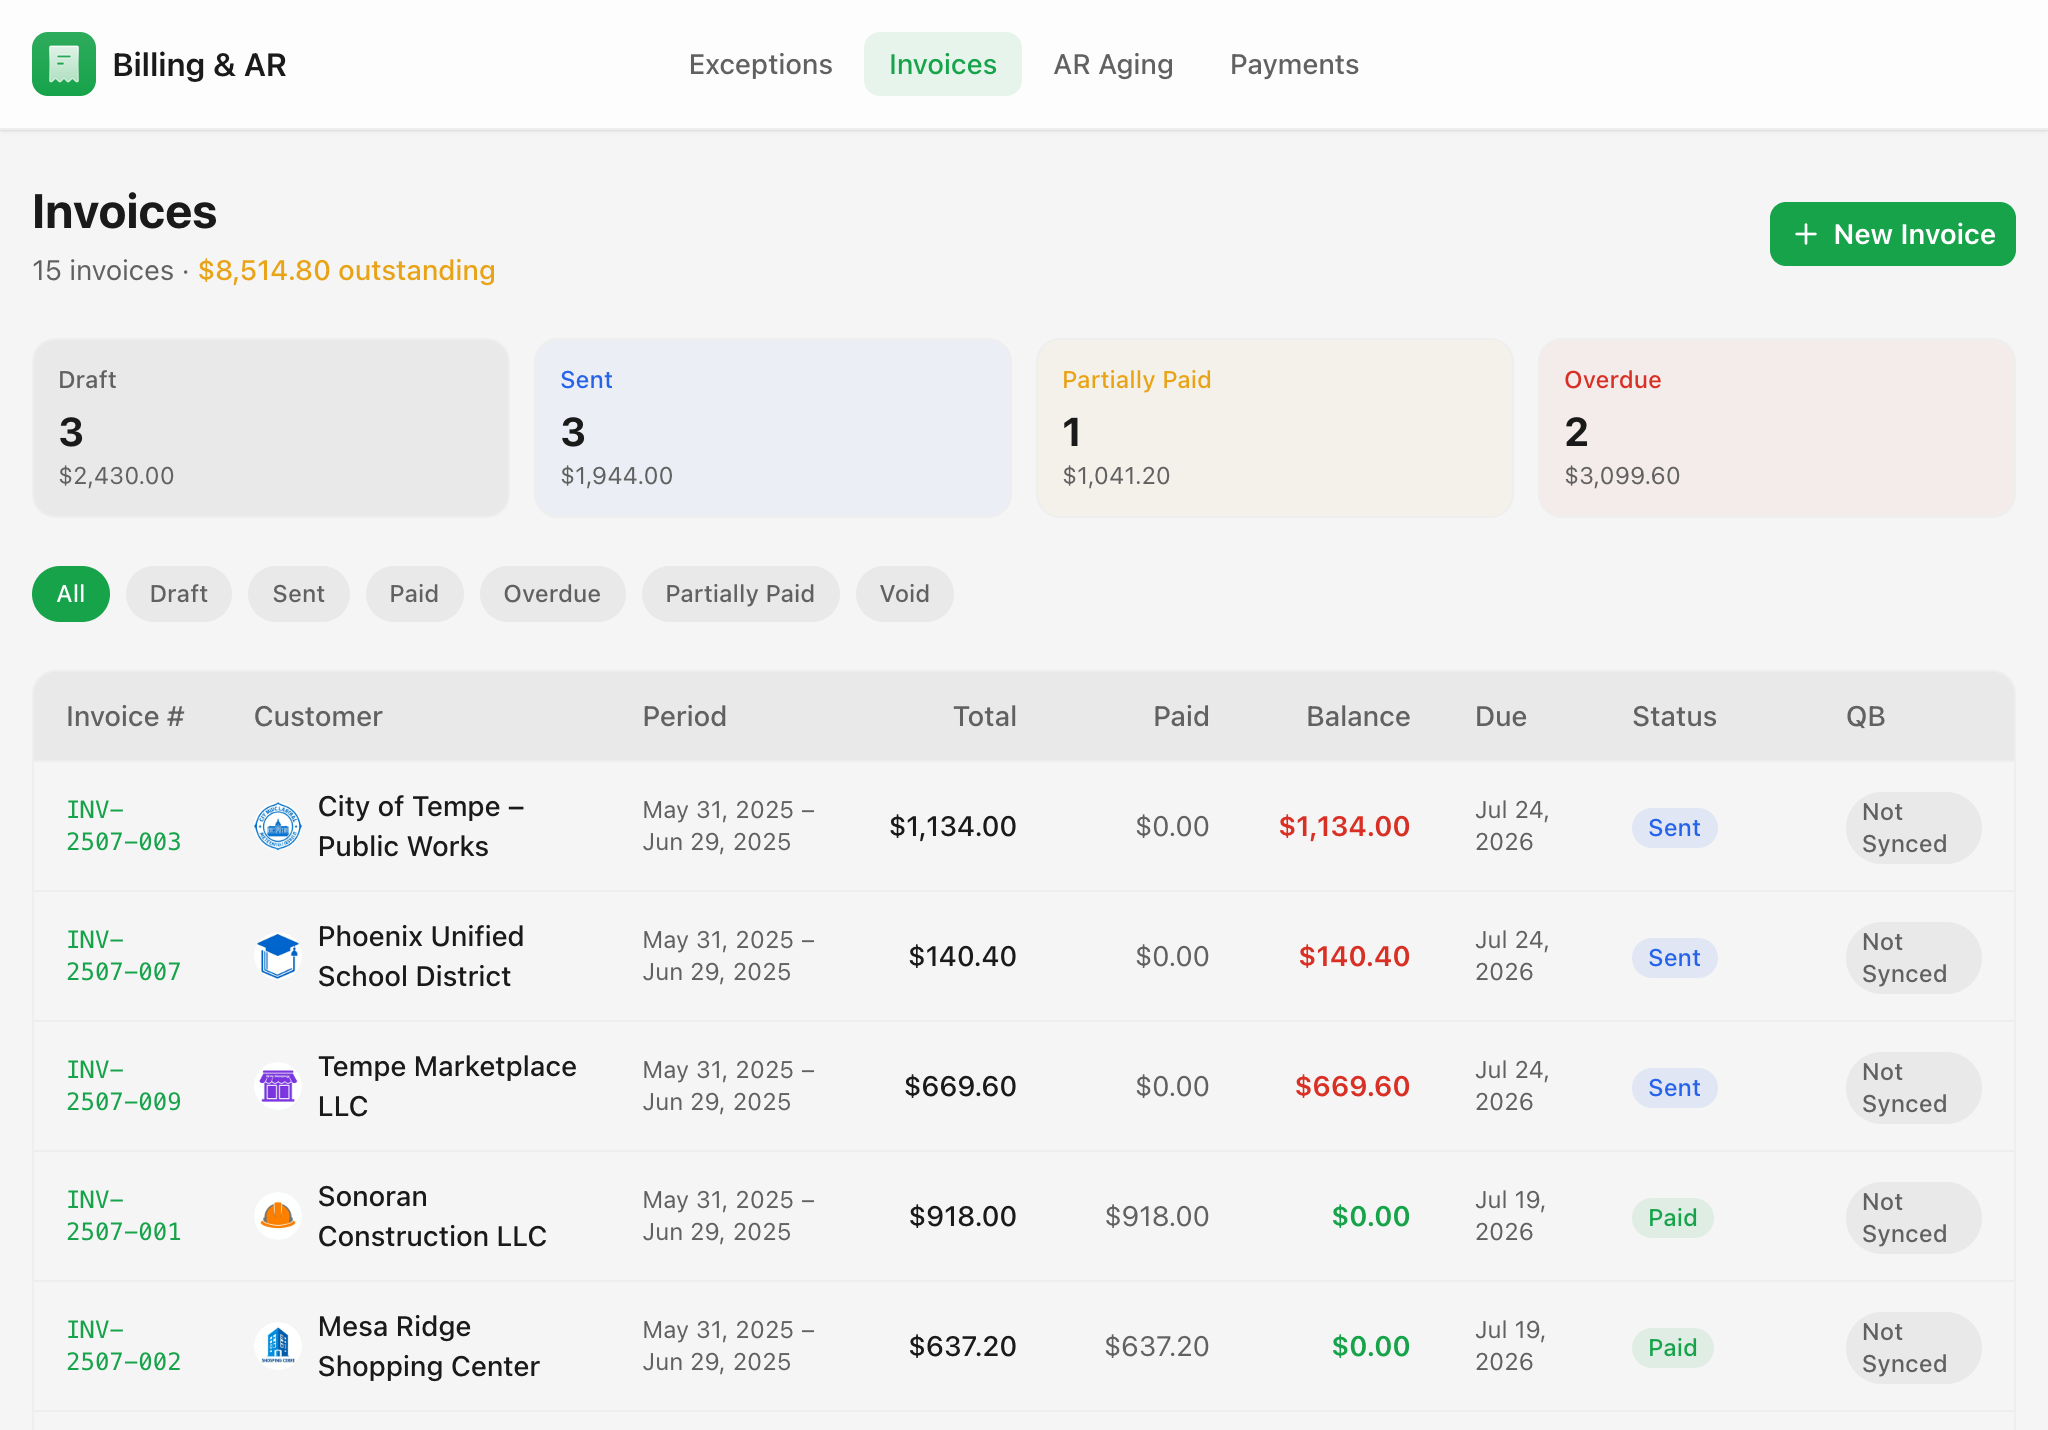Open invoice INV-2507-001
This screenshot has height=1430, width=2048.
coord(124,1216)
